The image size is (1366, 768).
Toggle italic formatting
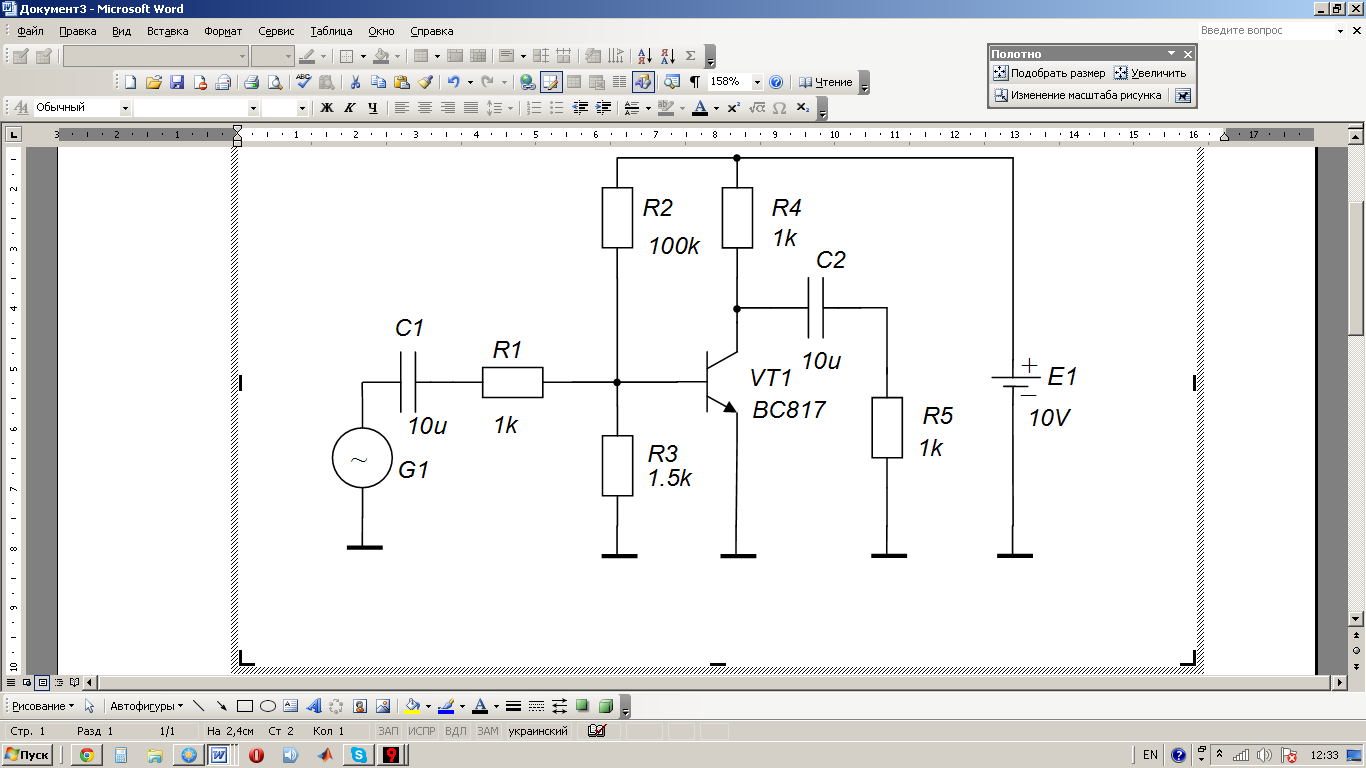[349, 107]
